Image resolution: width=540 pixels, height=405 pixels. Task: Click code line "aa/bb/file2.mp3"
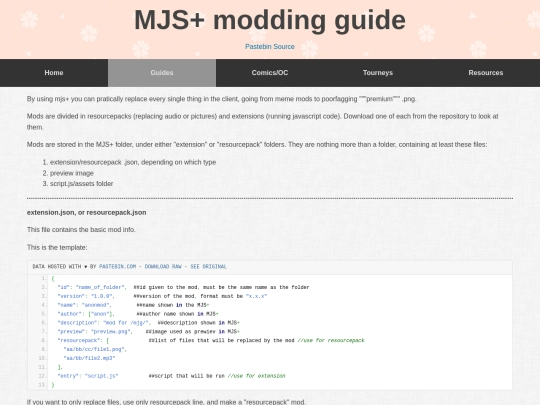point(89,358)
